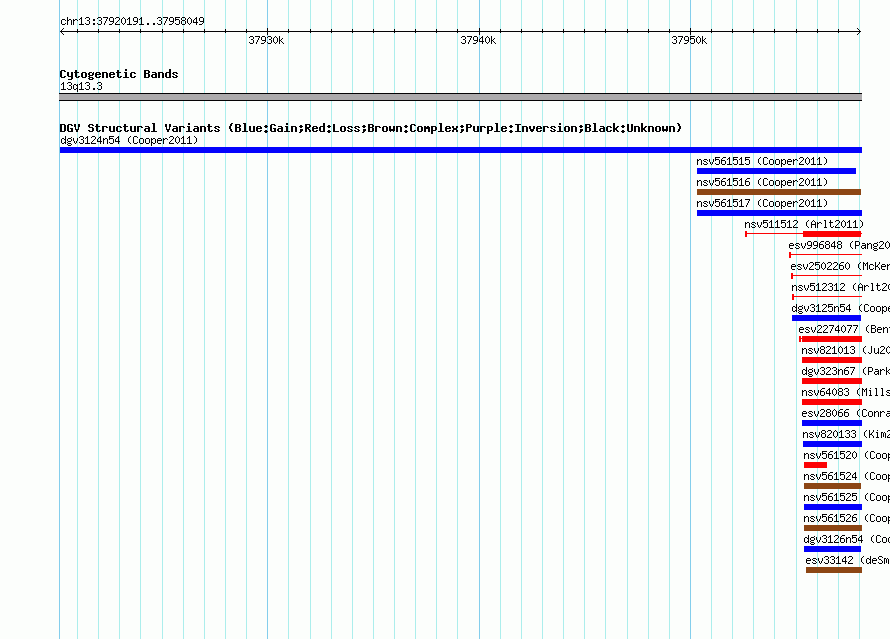Click the blue bar under dgv3126n54
This screenshot has height=639, width=890.
(x=833, y=549)
